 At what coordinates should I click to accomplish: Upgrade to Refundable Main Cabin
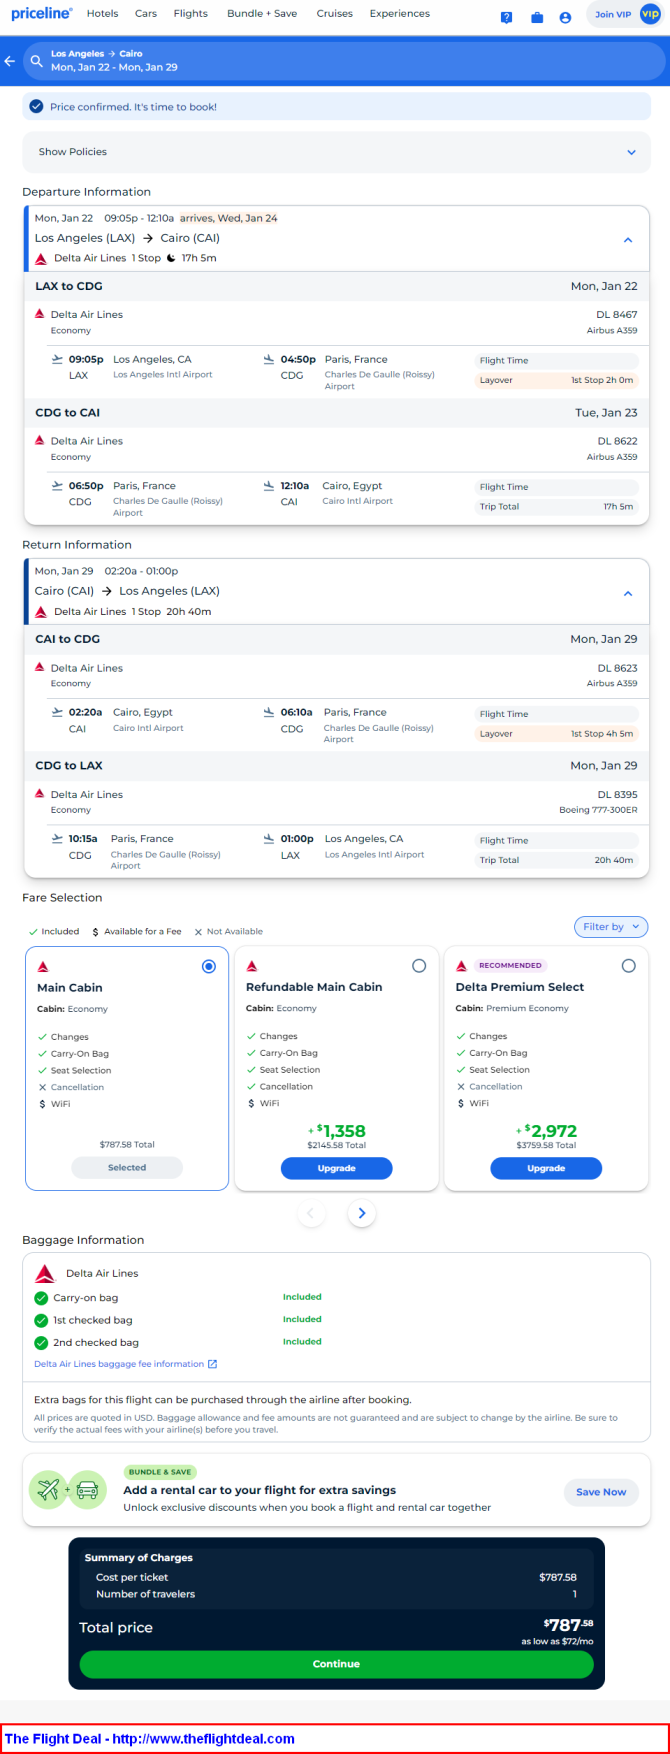point(336,1168)
